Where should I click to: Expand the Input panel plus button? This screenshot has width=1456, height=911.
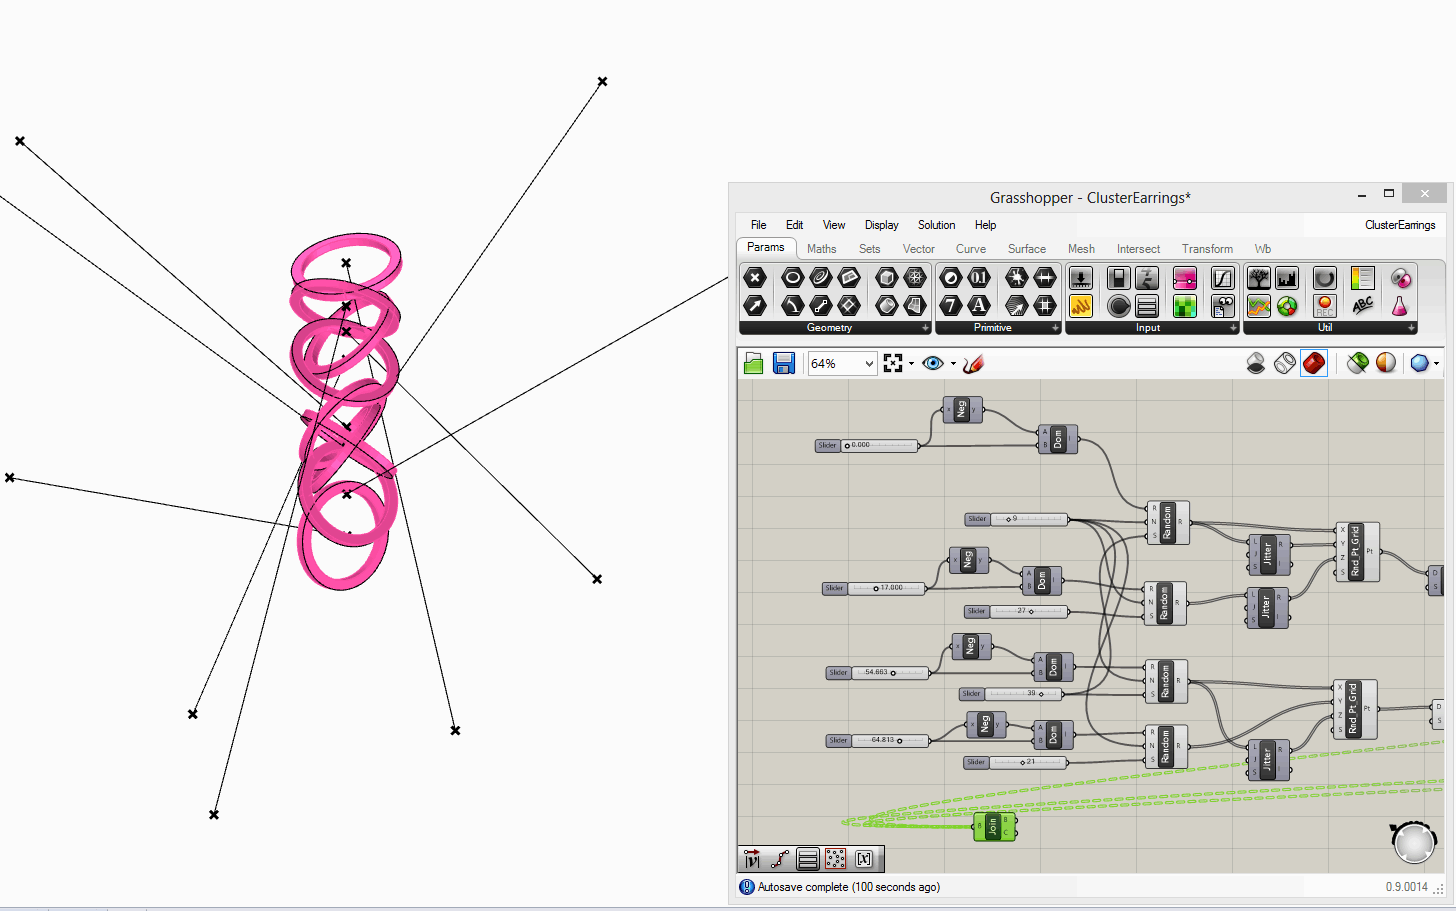1233,328
